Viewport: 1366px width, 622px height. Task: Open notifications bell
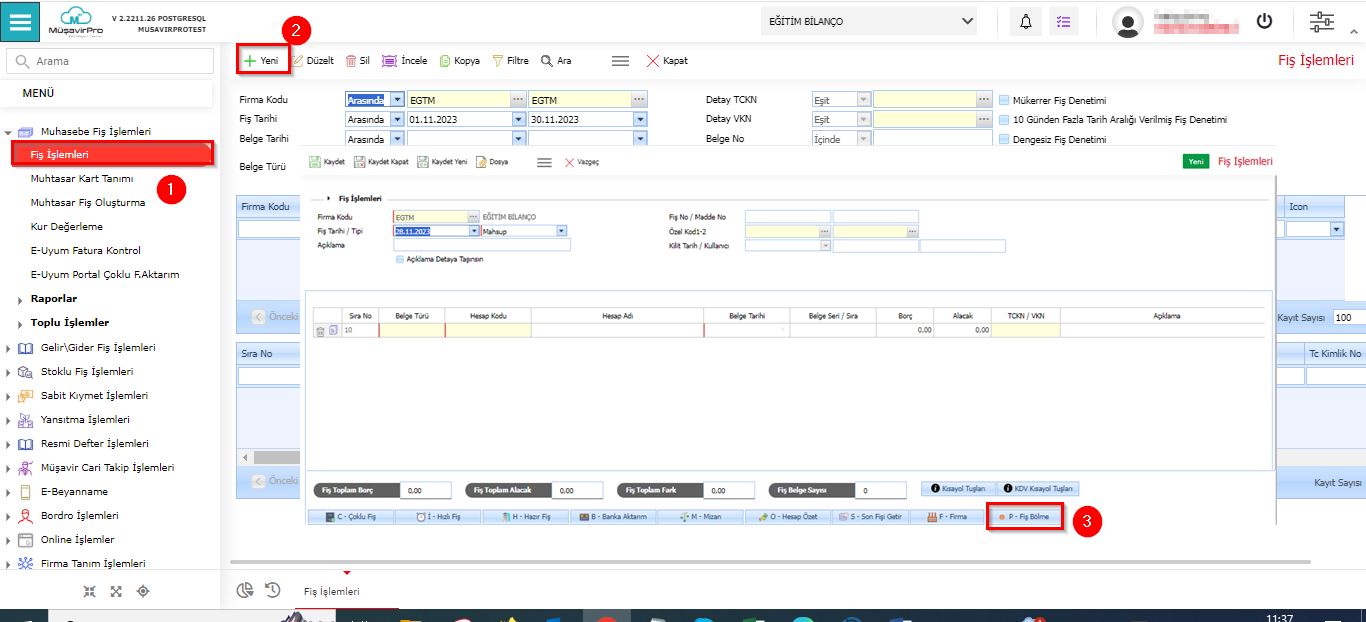click(1026, 21)
